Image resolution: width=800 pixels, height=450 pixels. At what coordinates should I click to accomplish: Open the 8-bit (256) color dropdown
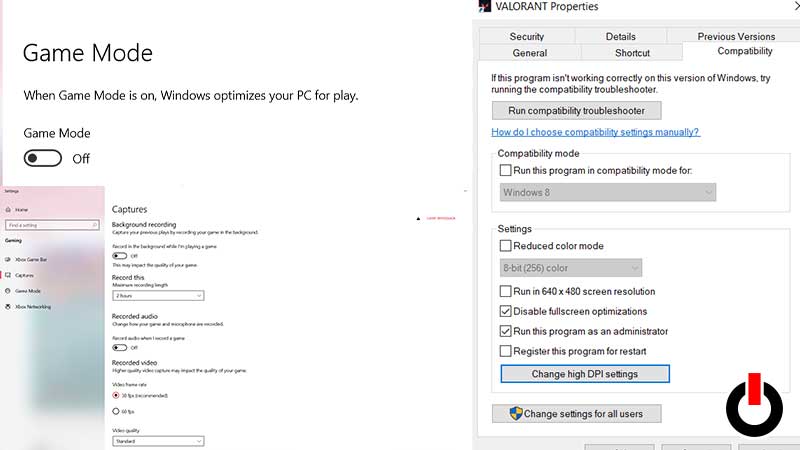(x=571, y=268)
